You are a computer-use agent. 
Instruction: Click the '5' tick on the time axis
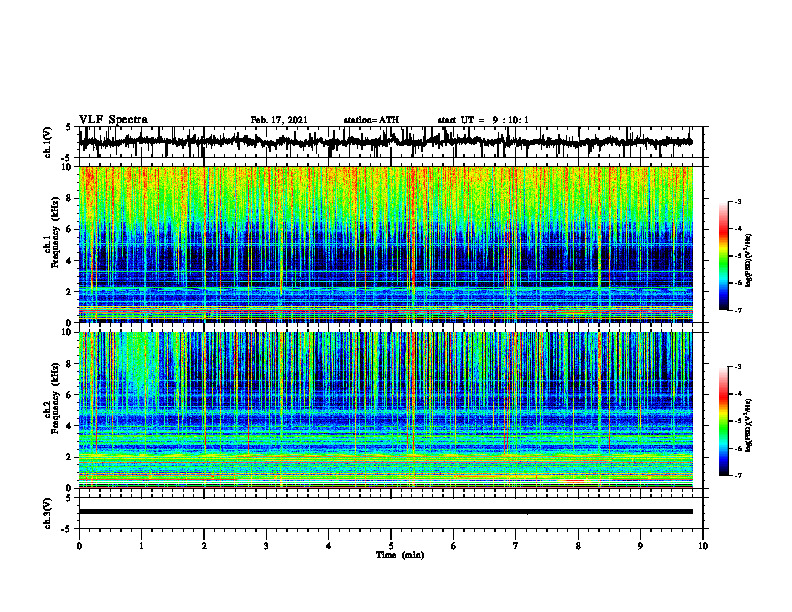[x=391, y=546]
